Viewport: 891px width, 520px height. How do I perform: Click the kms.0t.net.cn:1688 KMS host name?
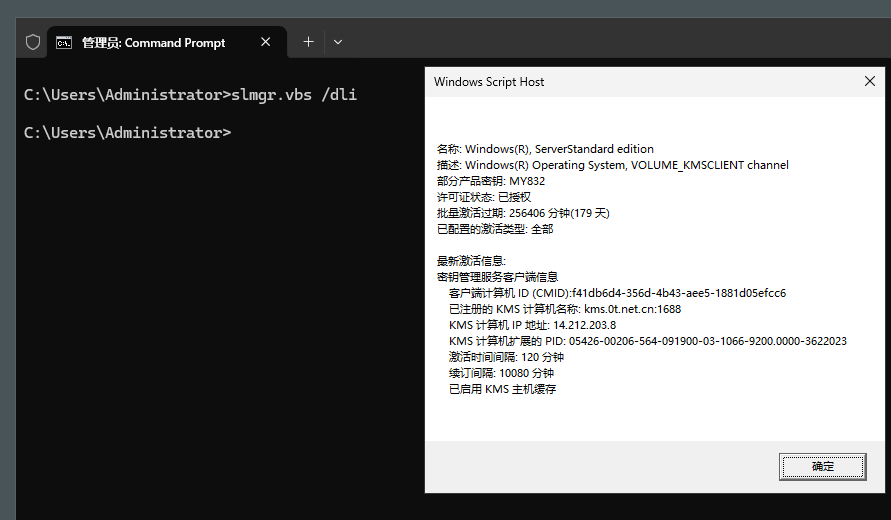click(632, 309)
